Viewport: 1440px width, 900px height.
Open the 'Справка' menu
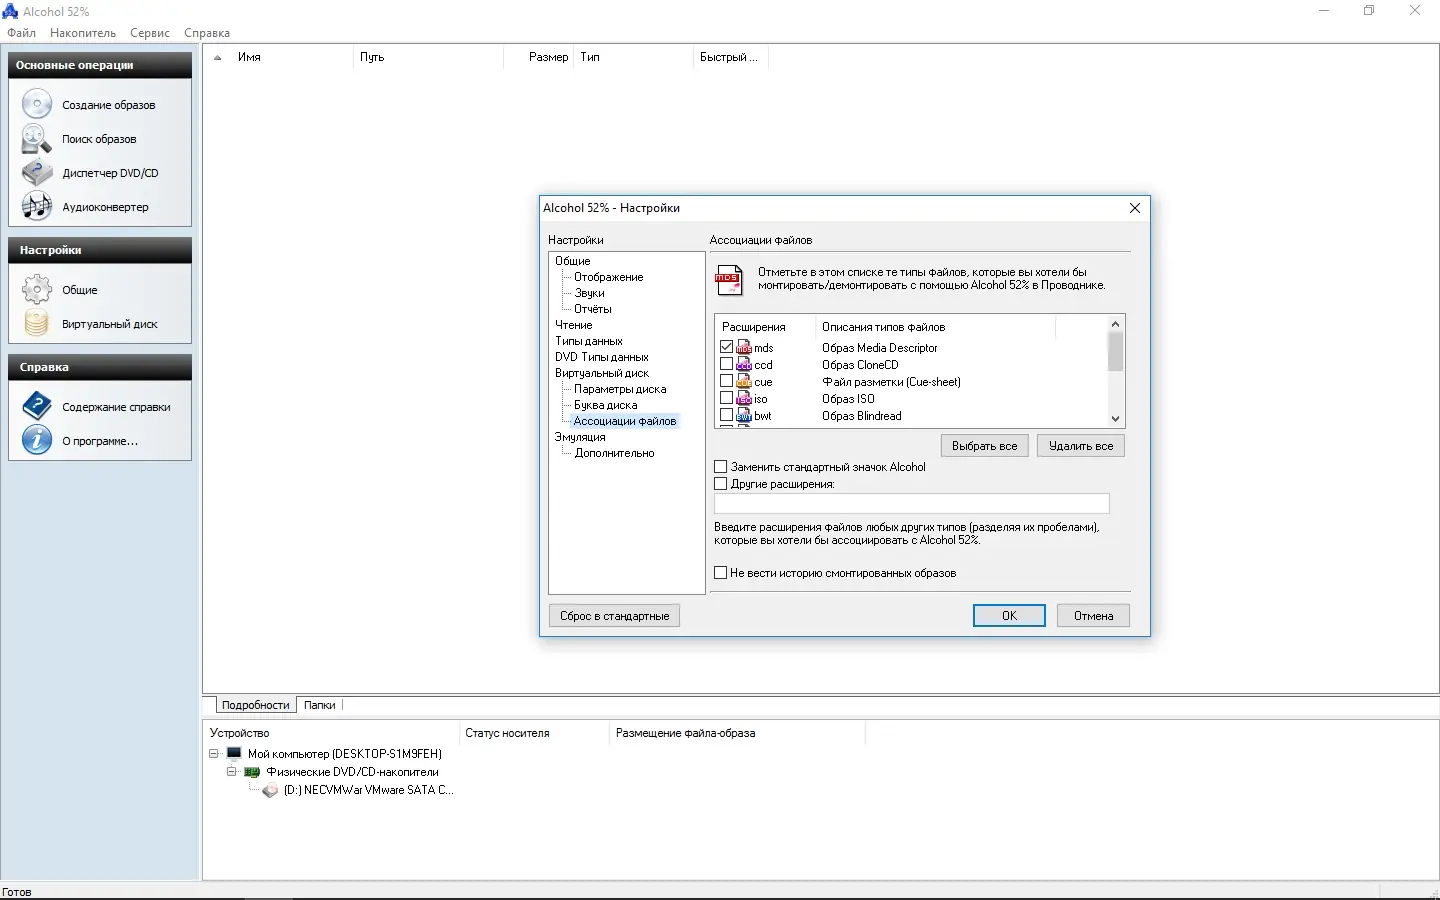(x=207, y=33)
